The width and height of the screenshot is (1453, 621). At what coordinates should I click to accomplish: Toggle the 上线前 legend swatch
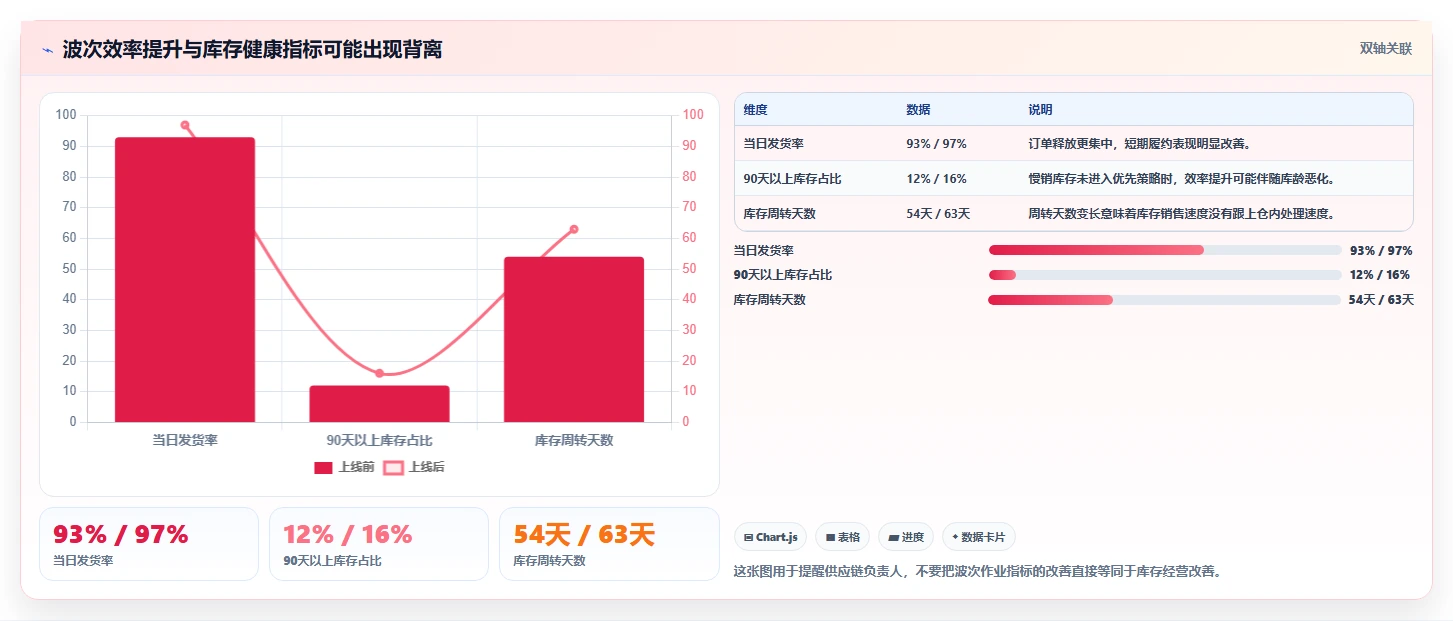(x=323, y=467)
